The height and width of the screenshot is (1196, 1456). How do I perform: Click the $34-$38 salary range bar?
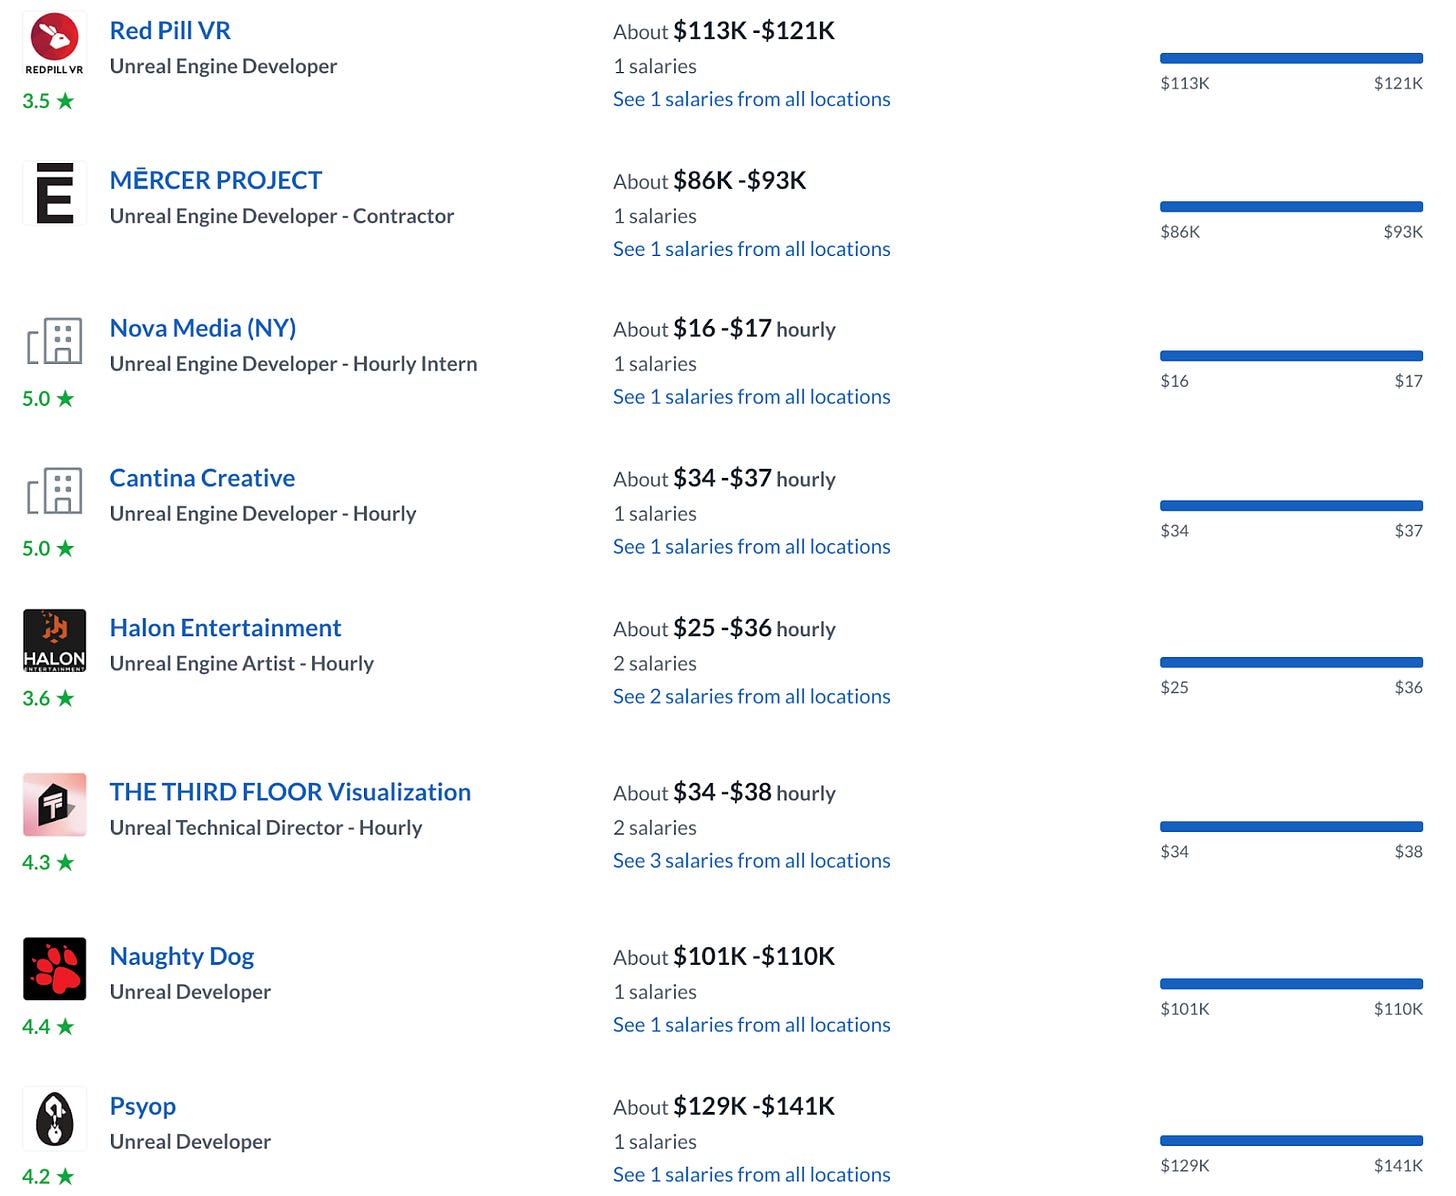pyautogui.click(x=1291, y=827)
